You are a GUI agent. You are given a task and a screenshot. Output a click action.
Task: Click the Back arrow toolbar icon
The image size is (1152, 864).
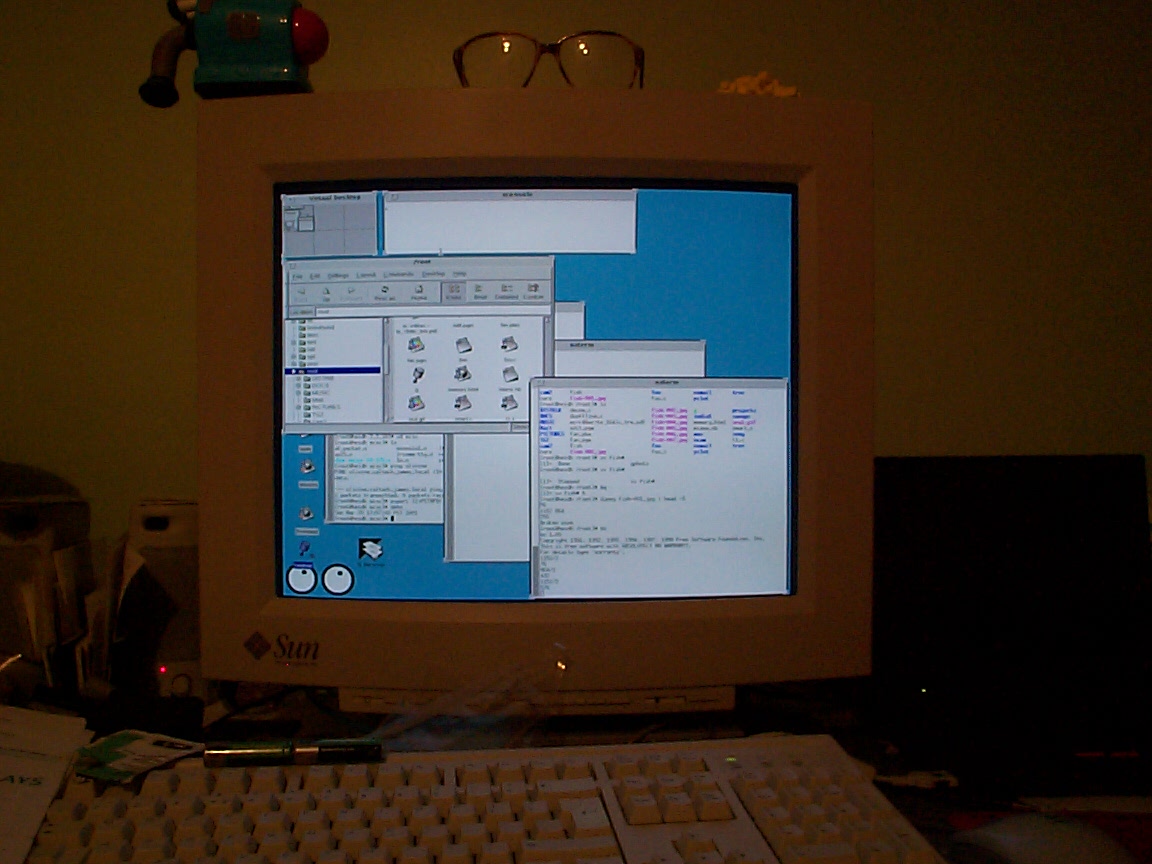coord(300,292)
